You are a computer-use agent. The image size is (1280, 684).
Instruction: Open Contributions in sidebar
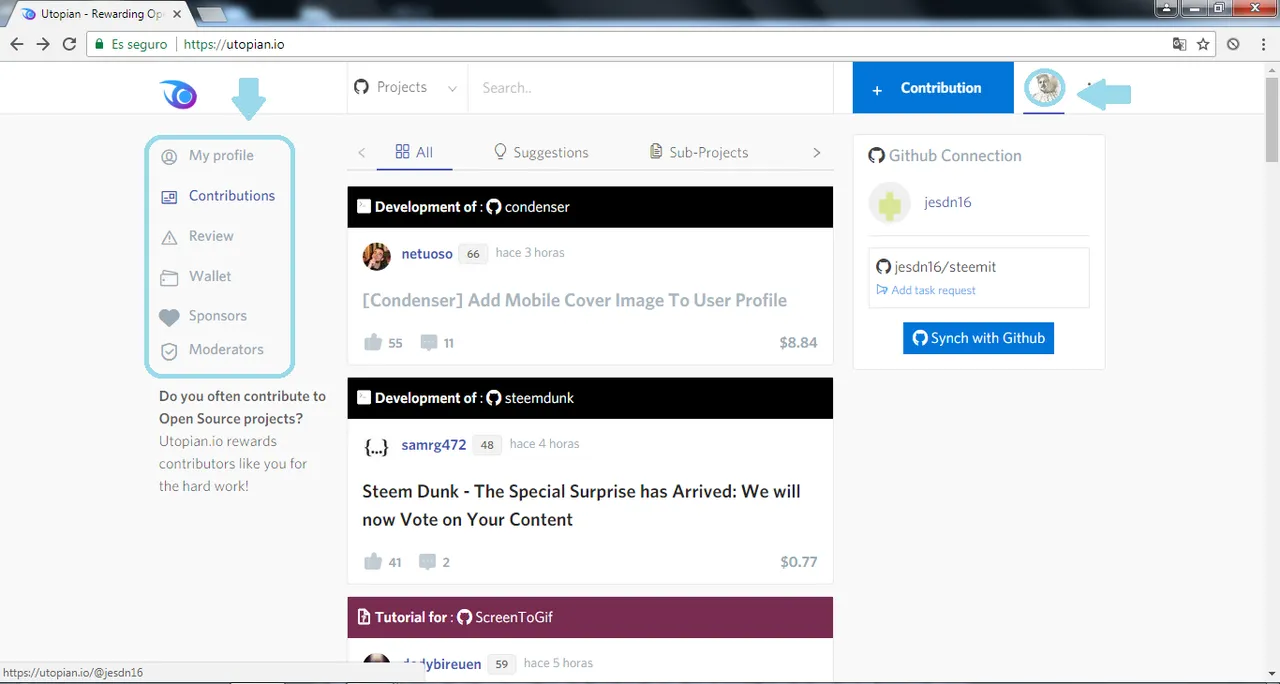[232, 196]
